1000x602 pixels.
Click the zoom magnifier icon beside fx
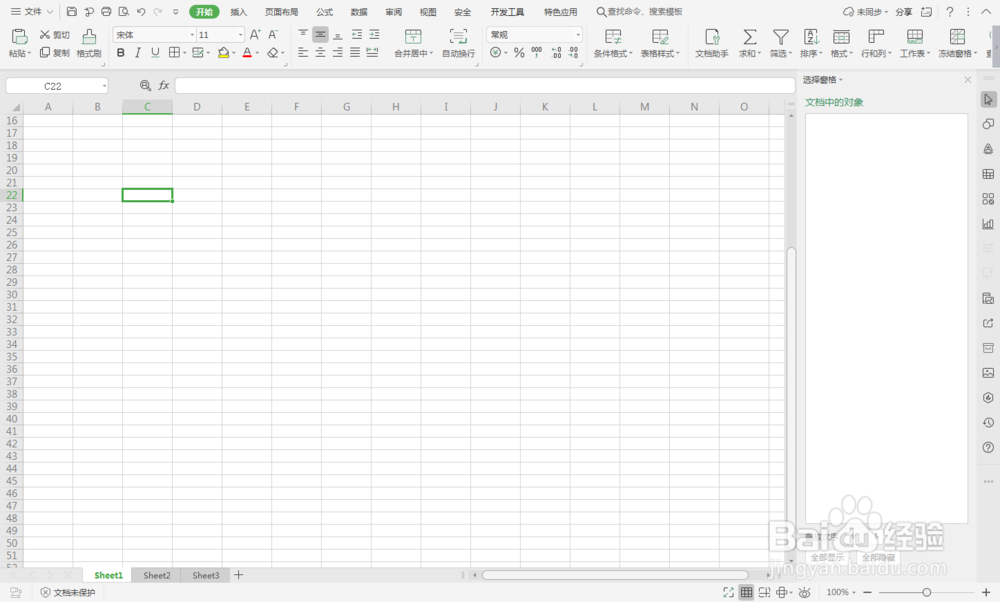coord(145,85)
